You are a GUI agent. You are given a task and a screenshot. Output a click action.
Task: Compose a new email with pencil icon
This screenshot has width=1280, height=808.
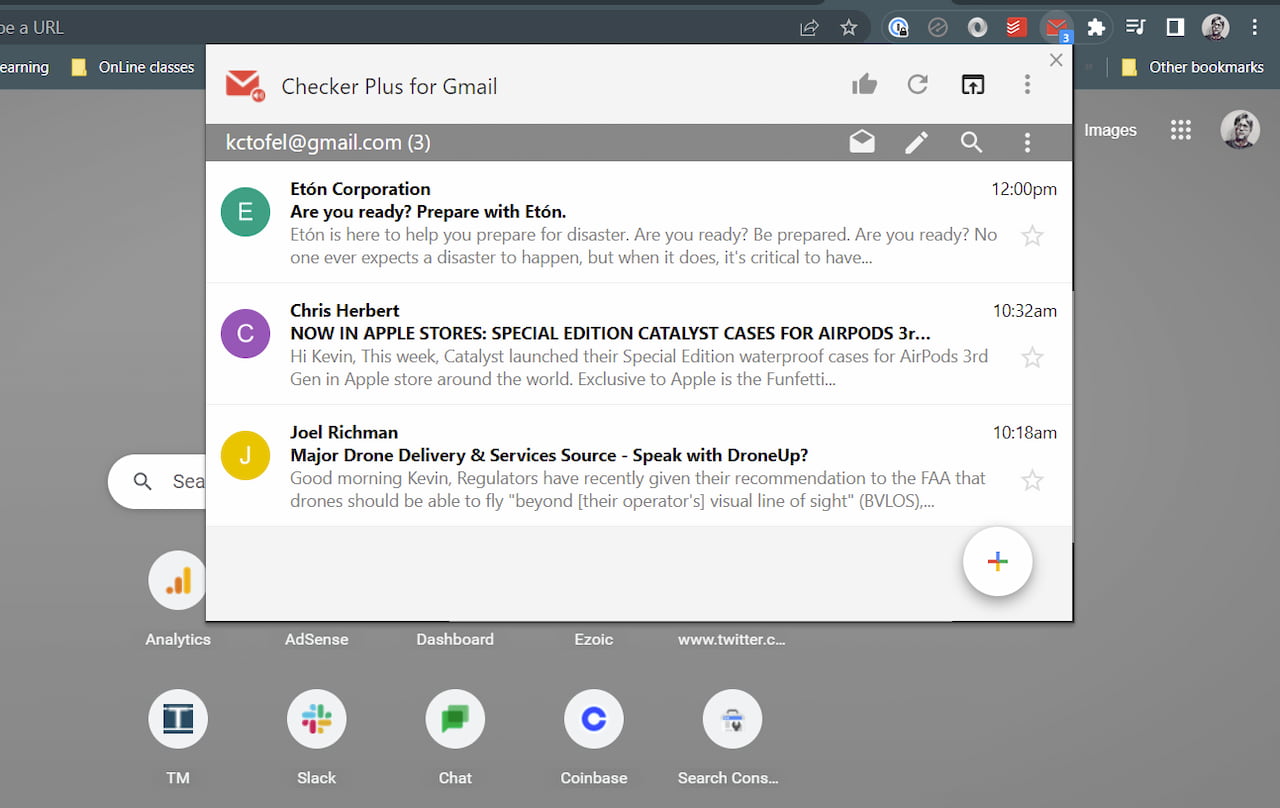click(916, 143)
